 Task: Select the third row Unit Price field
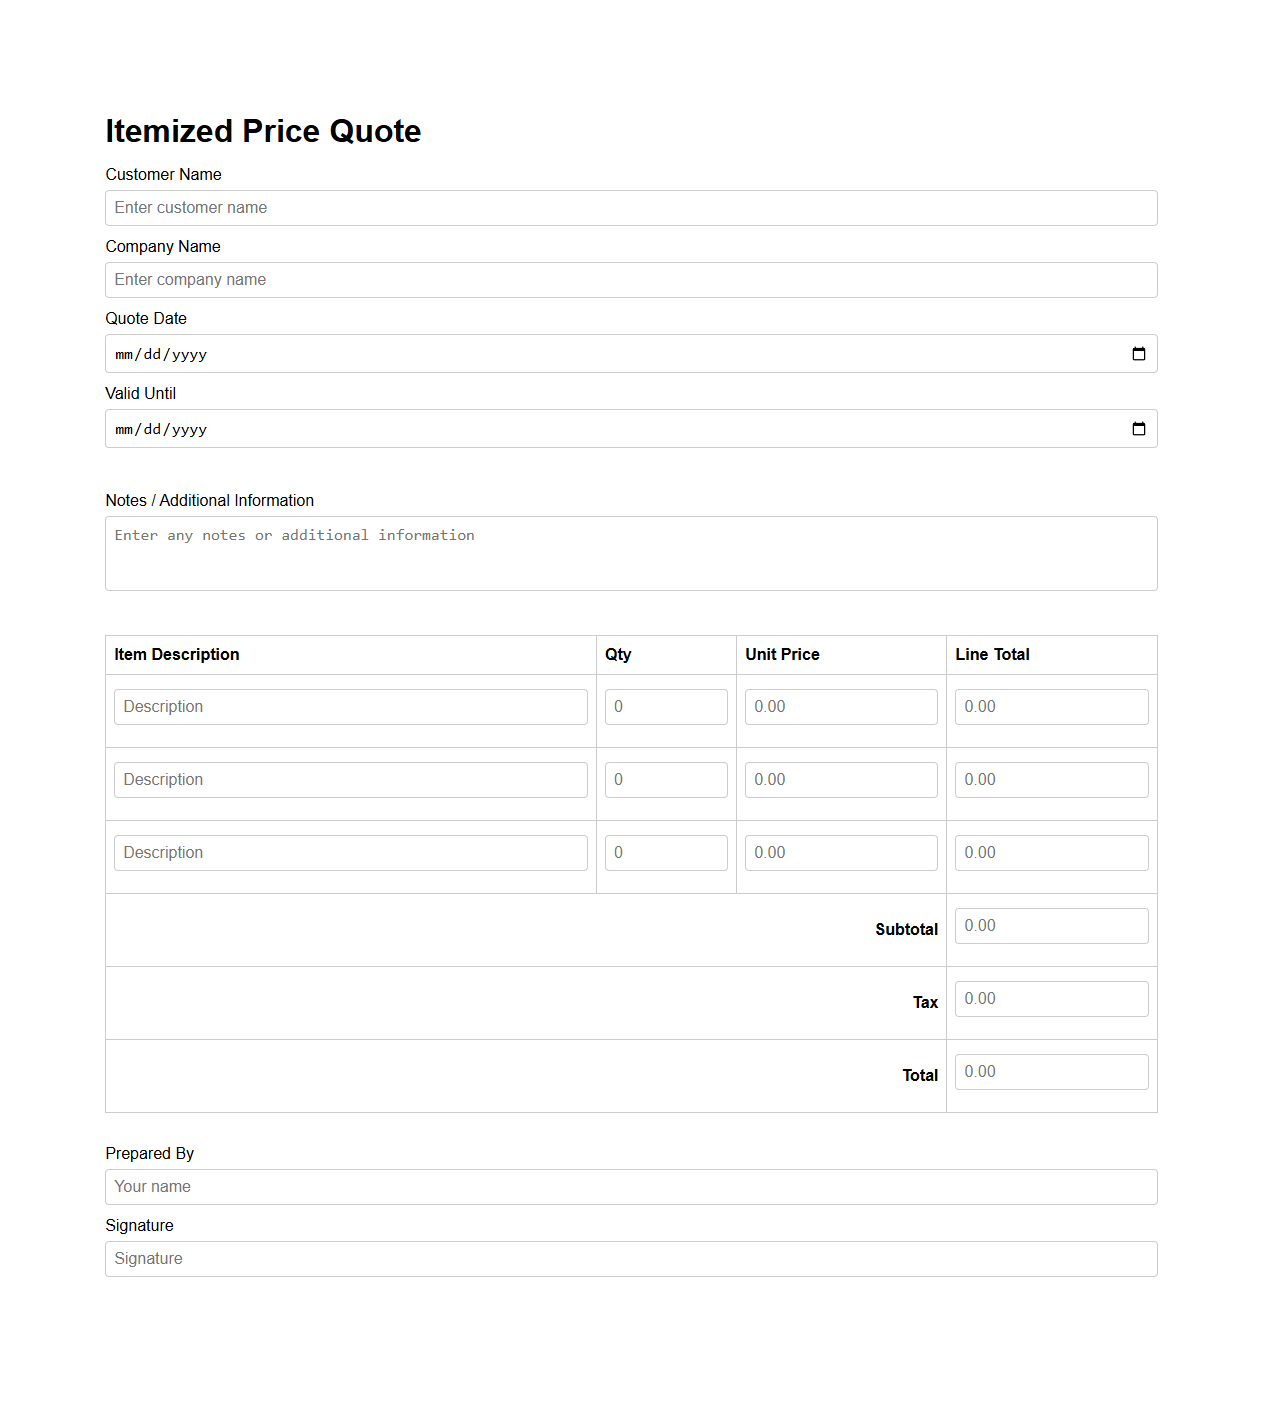tap(840, 852)
